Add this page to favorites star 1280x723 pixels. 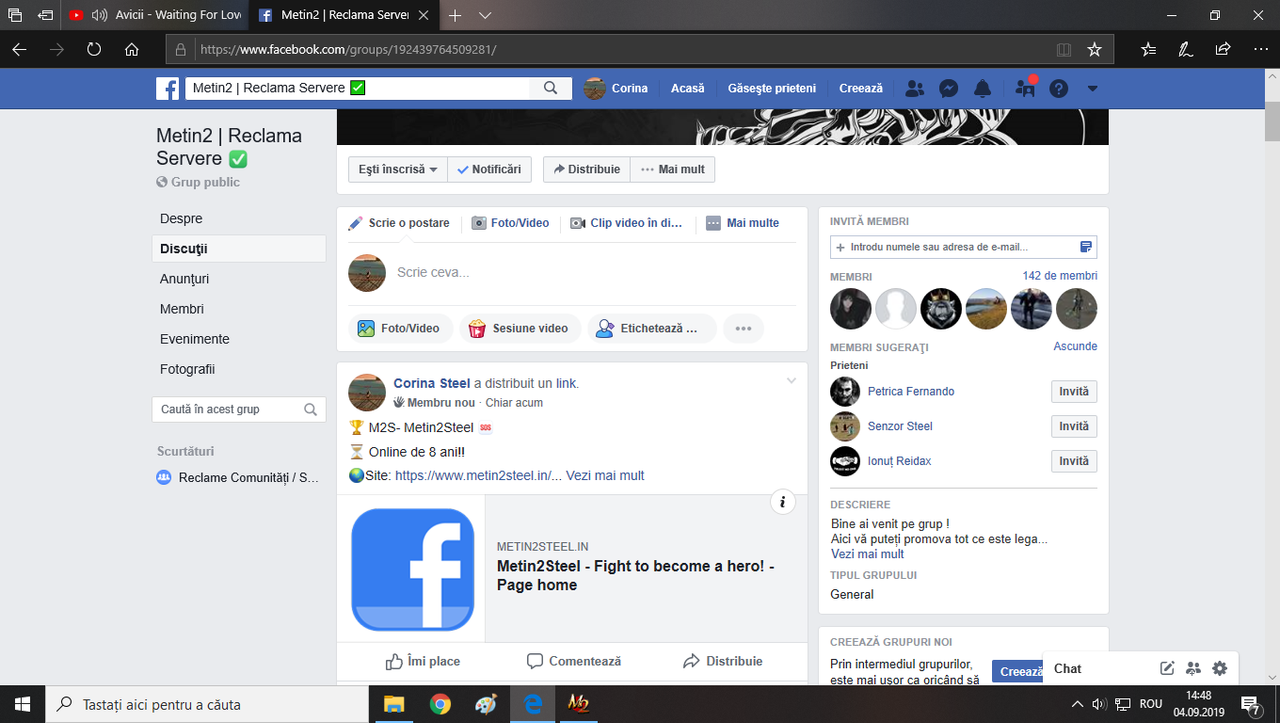[1094, 49]
